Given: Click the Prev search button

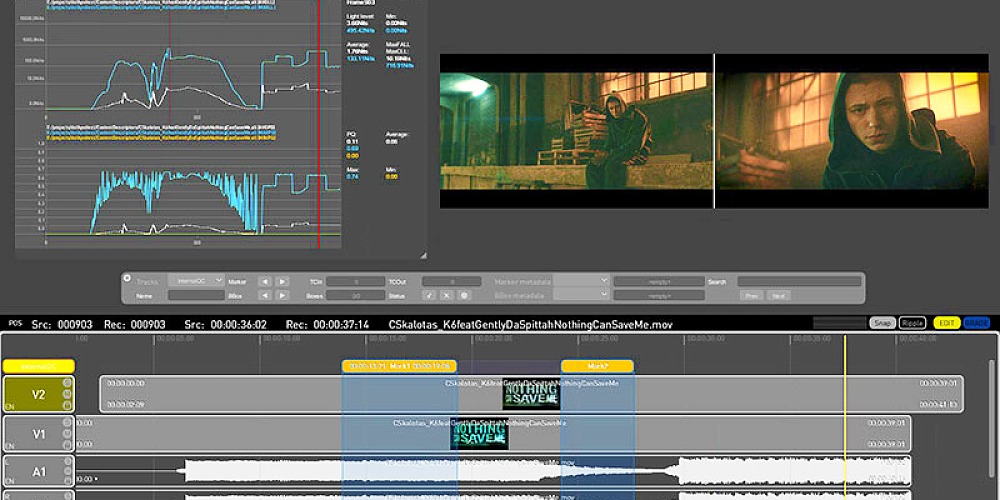Looking at the screenshot, I should click(x=751, y=295).
